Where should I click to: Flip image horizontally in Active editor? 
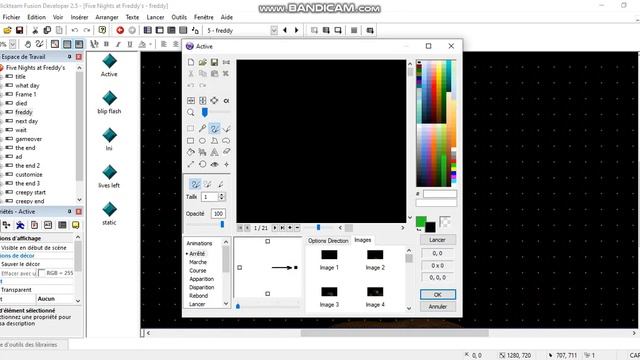coord(191,100)
